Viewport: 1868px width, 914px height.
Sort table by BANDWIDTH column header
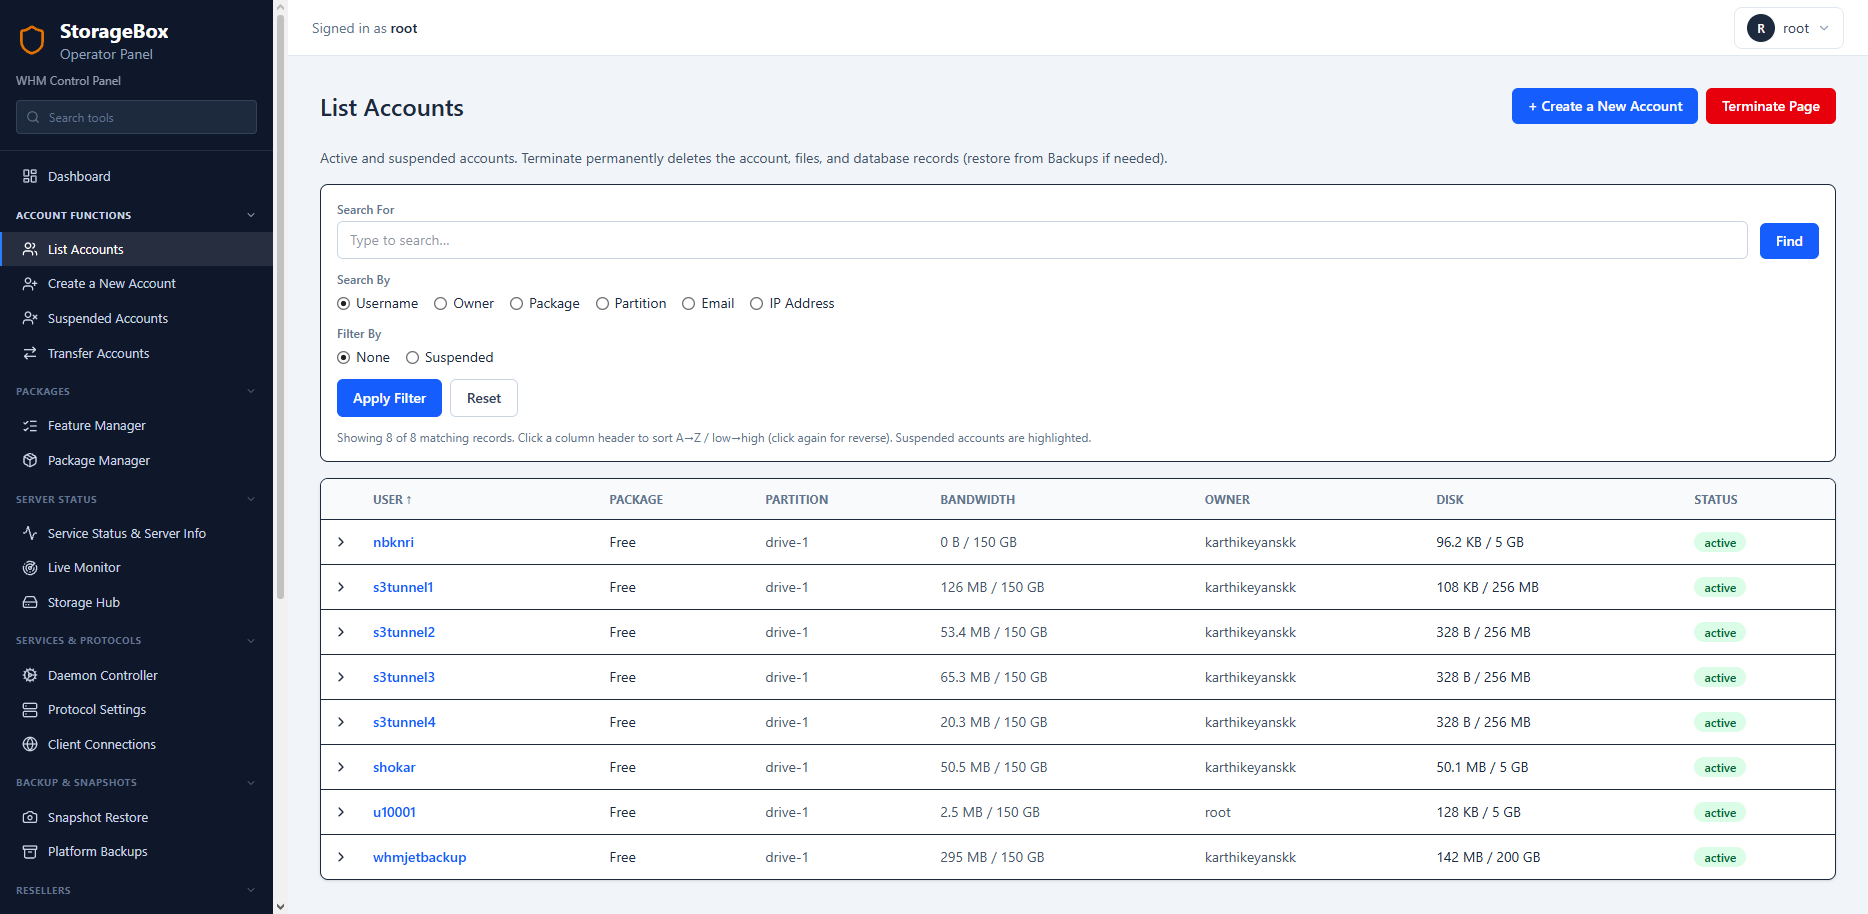click(977, 499)
